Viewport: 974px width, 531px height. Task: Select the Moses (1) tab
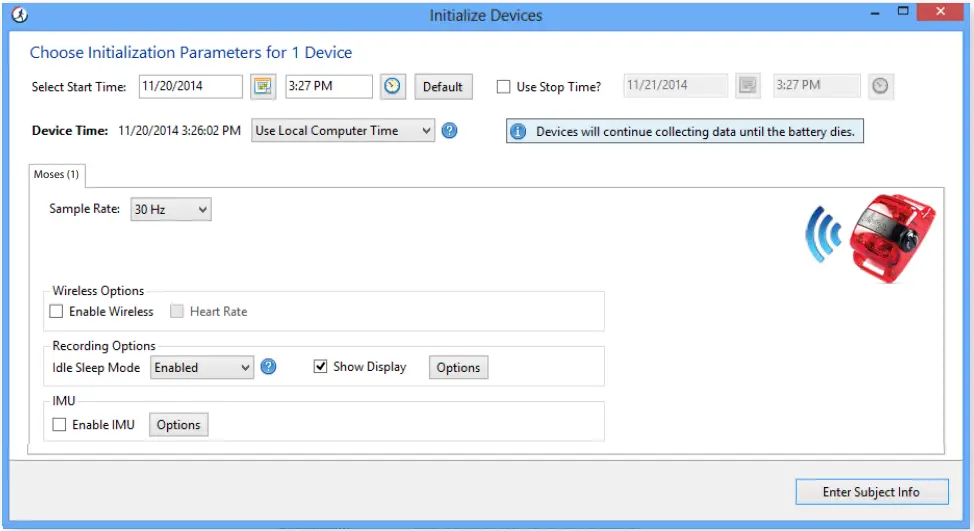[x=57, y=175]
